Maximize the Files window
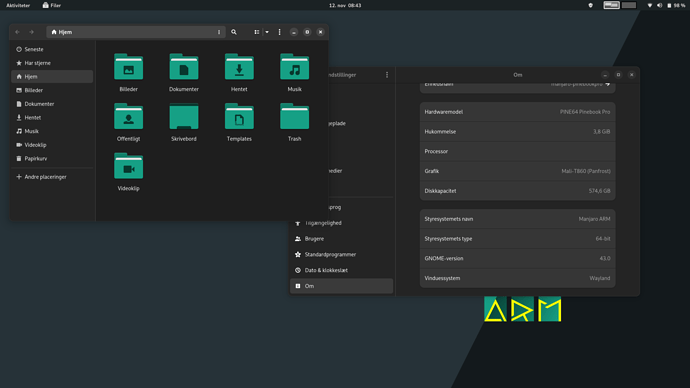690x388 pixels. [307, 32]
